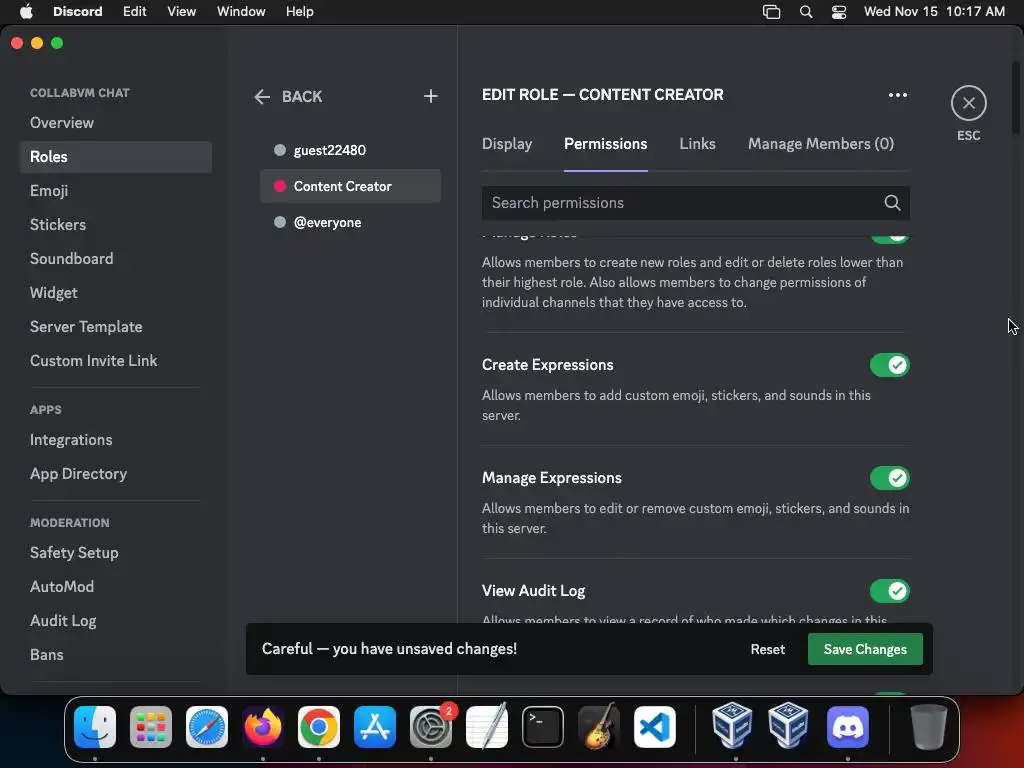Switch to the Display tab
1024x768 pixels.
(507, 144)
